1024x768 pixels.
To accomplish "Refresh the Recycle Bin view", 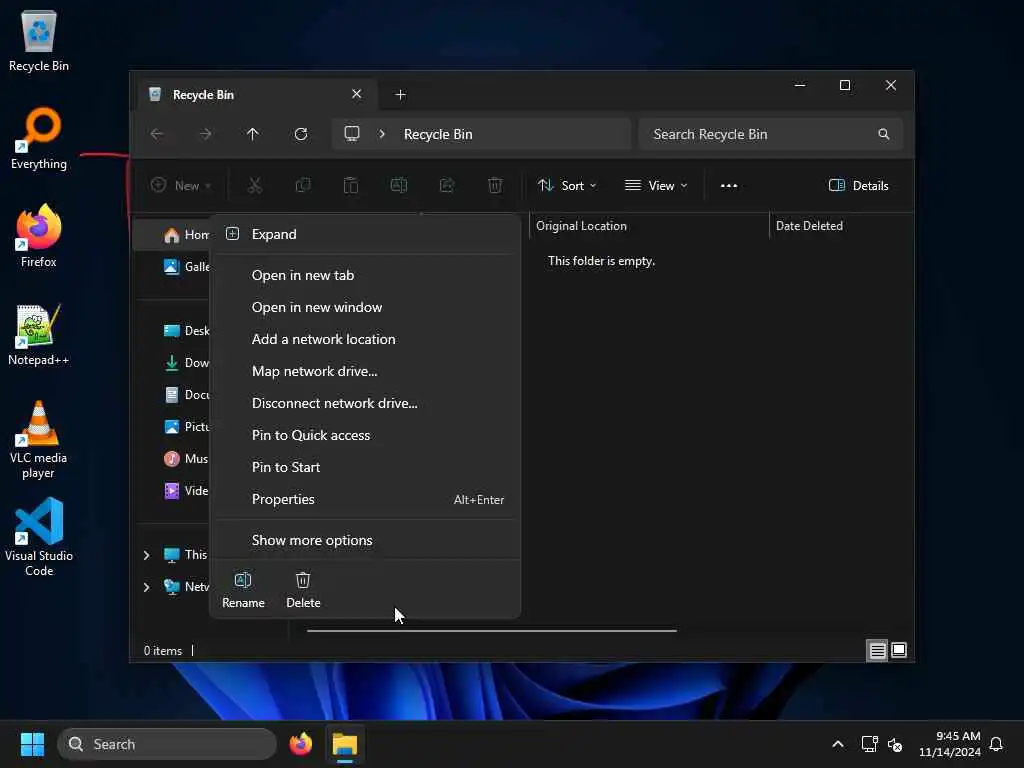I will coord(300,134).
